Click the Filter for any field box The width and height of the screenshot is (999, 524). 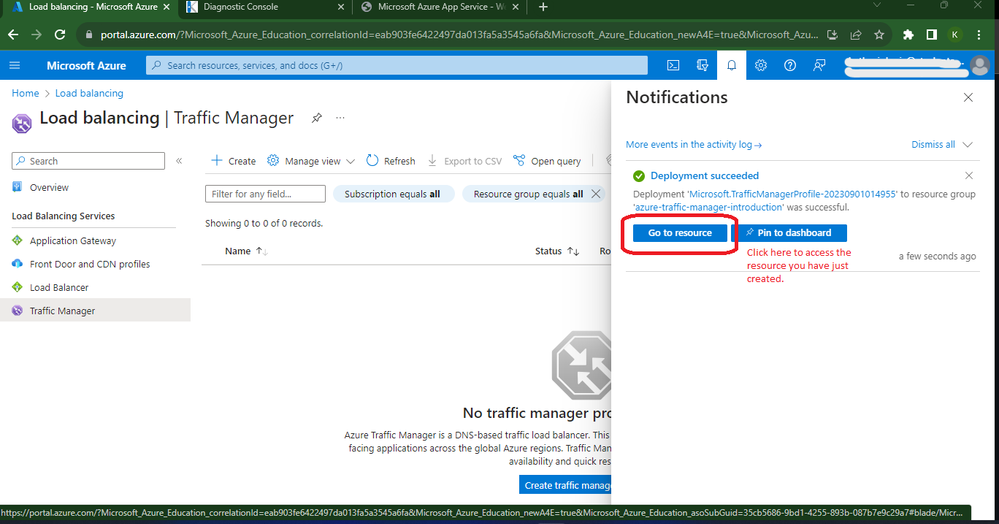pyautogui.click(x=265, y=194)
